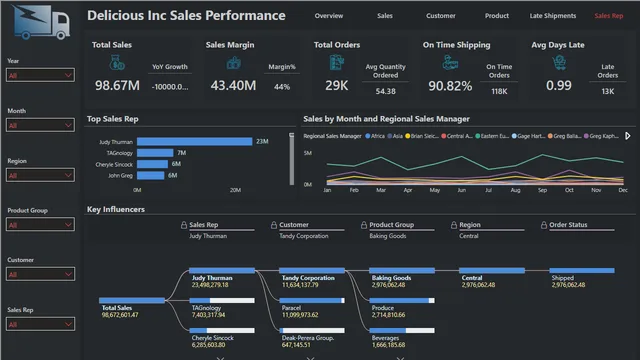The height and width of the screenshot is (360, 640).
Task: Select the Greg Balla... orange legend dot
Action: 550,136
